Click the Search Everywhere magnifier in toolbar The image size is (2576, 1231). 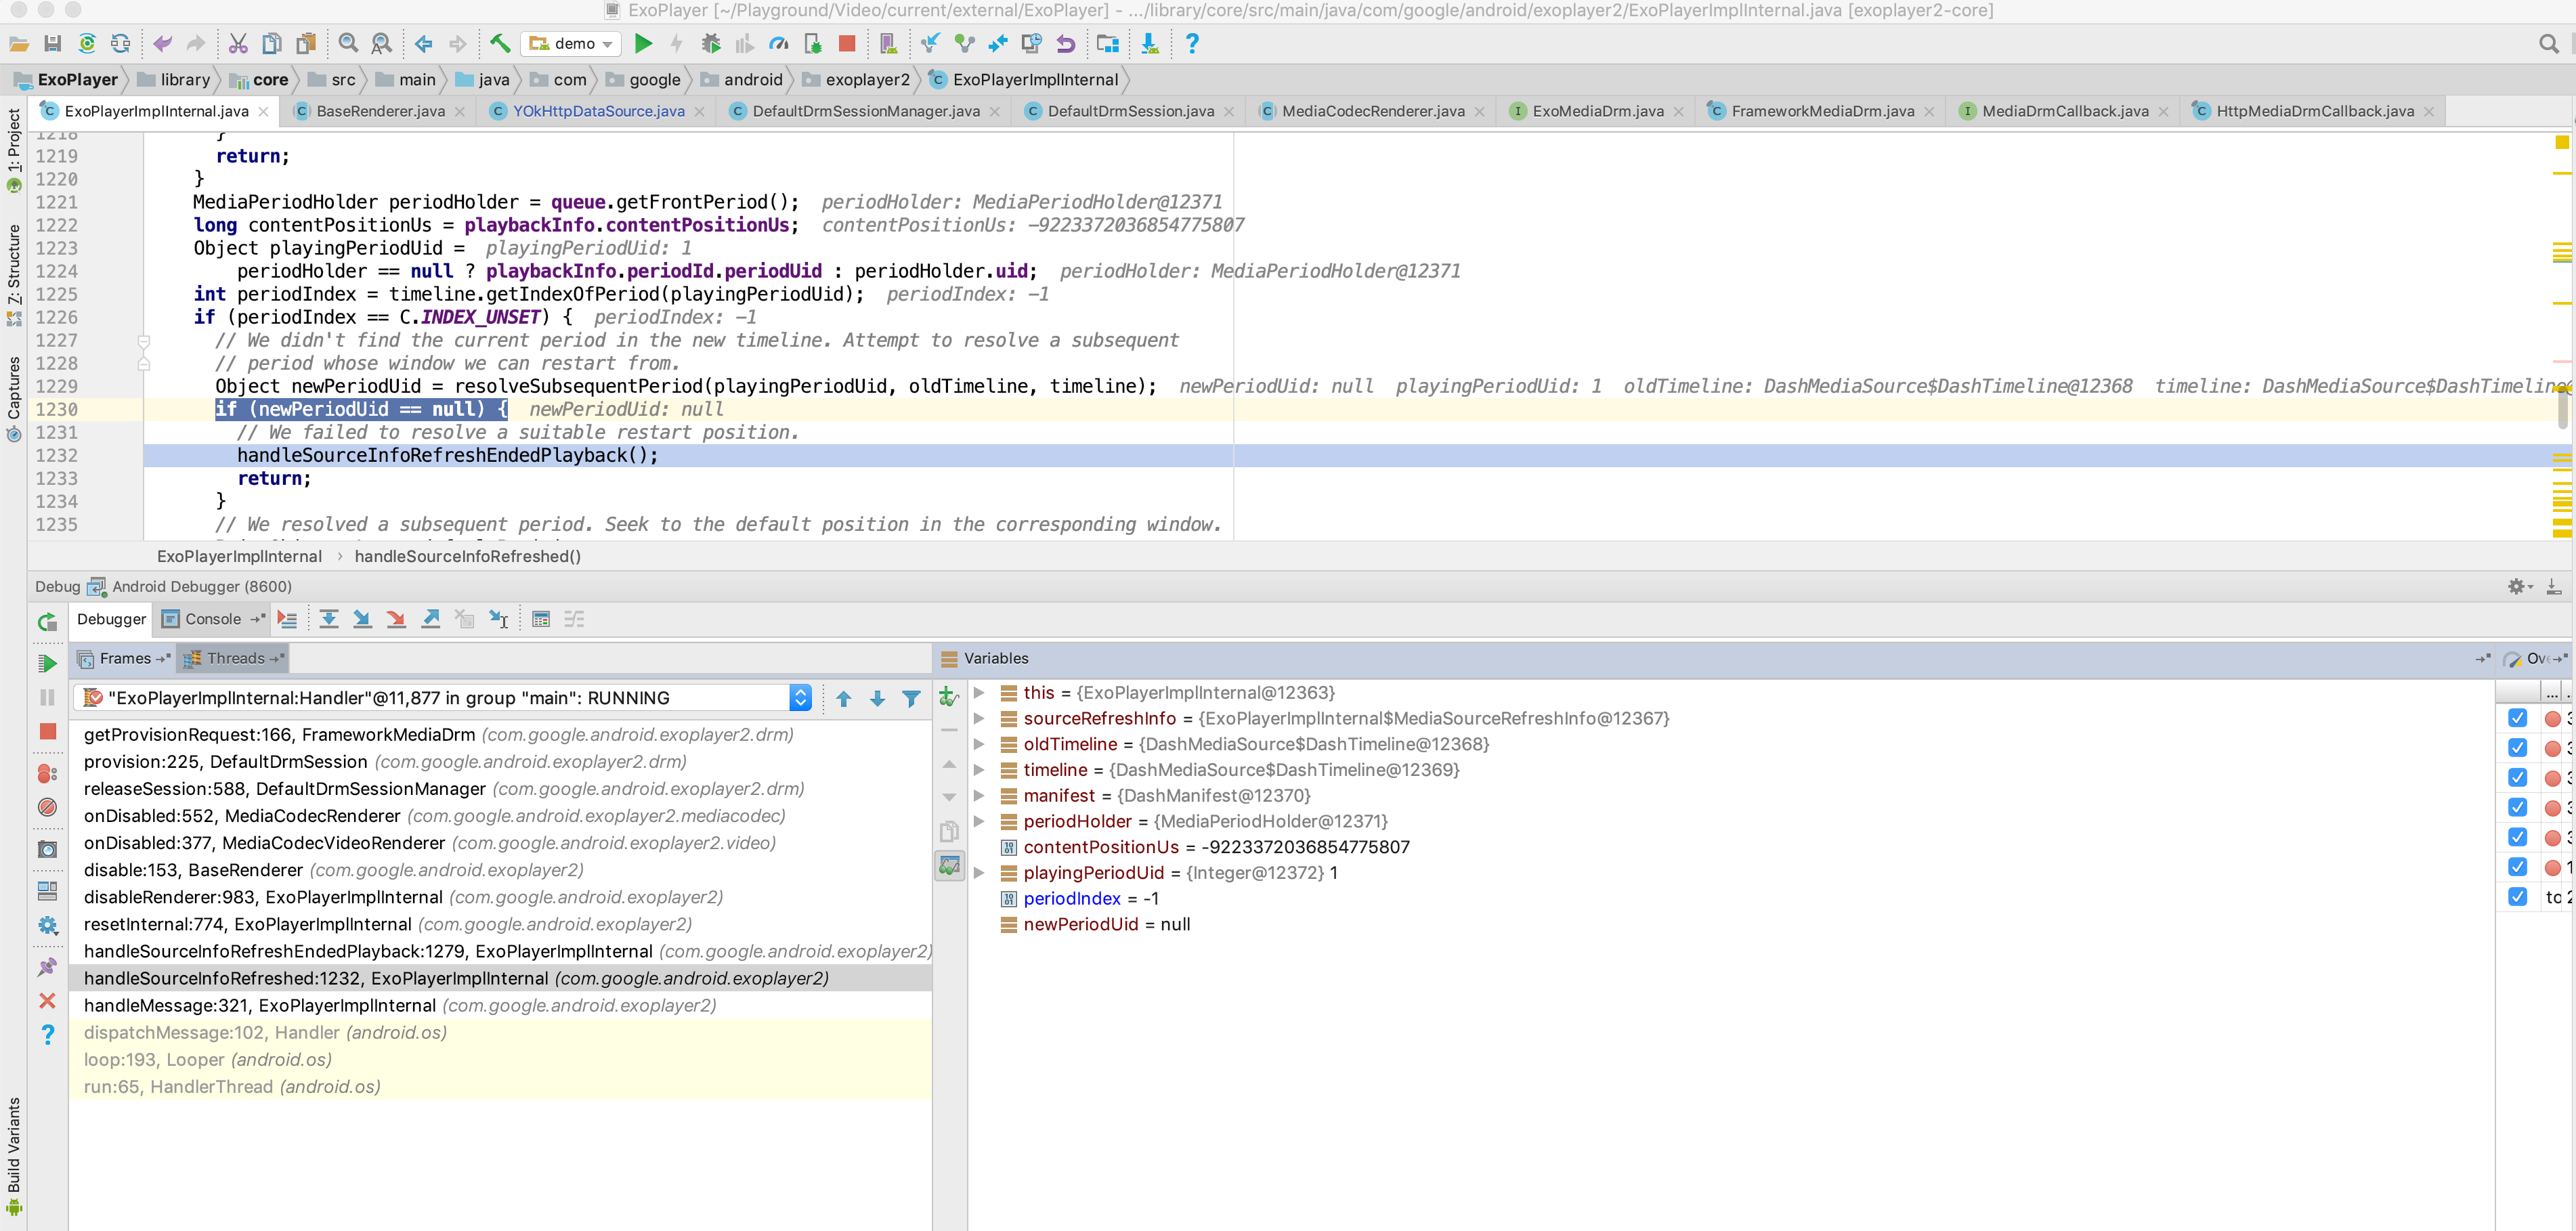point(2548,43)
